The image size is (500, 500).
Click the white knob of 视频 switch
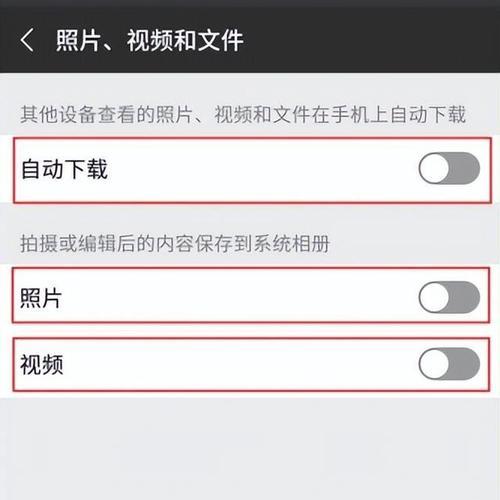434,364
